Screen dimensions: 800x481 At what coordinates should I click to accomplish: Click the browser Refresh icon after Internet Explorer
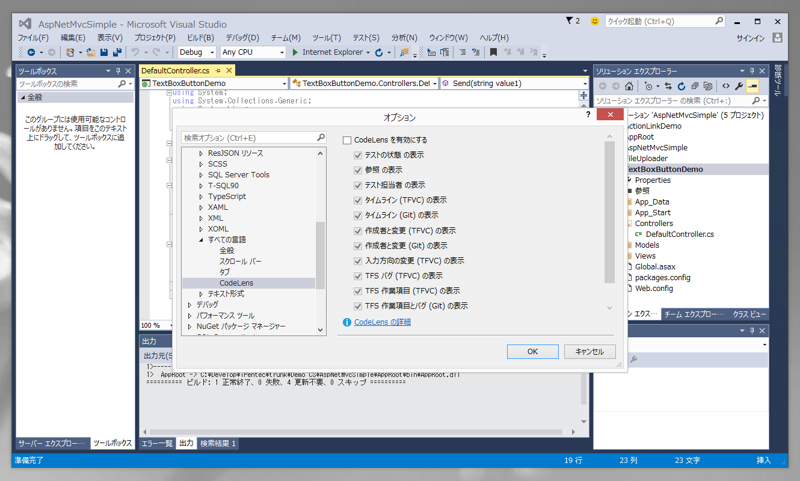(x=379, y=52)
